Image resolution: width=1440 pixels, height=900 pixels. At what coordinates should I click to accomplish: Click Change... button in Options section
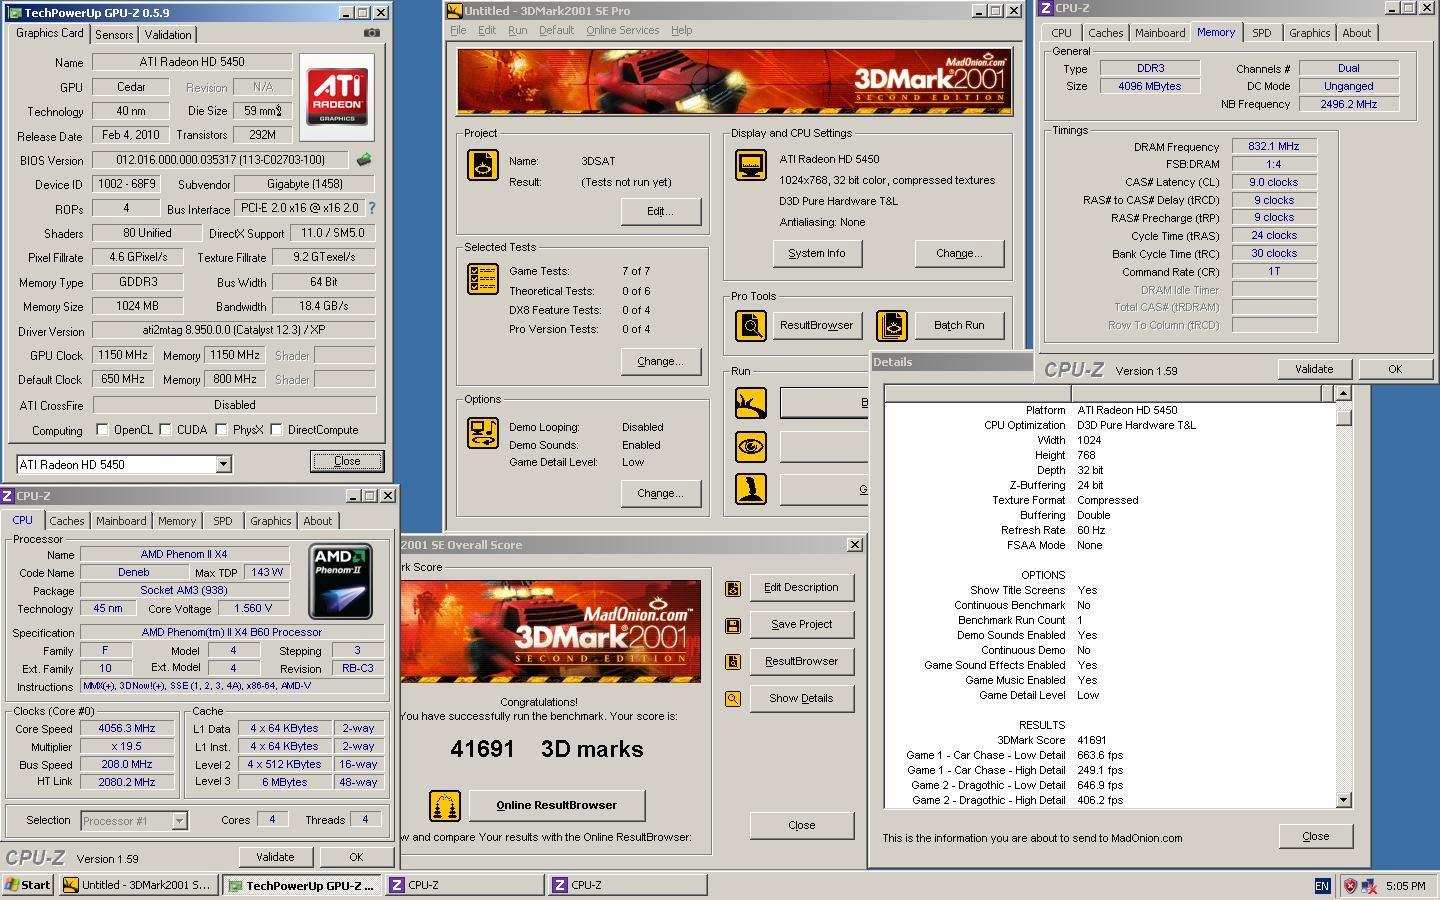tap(661, 493)
